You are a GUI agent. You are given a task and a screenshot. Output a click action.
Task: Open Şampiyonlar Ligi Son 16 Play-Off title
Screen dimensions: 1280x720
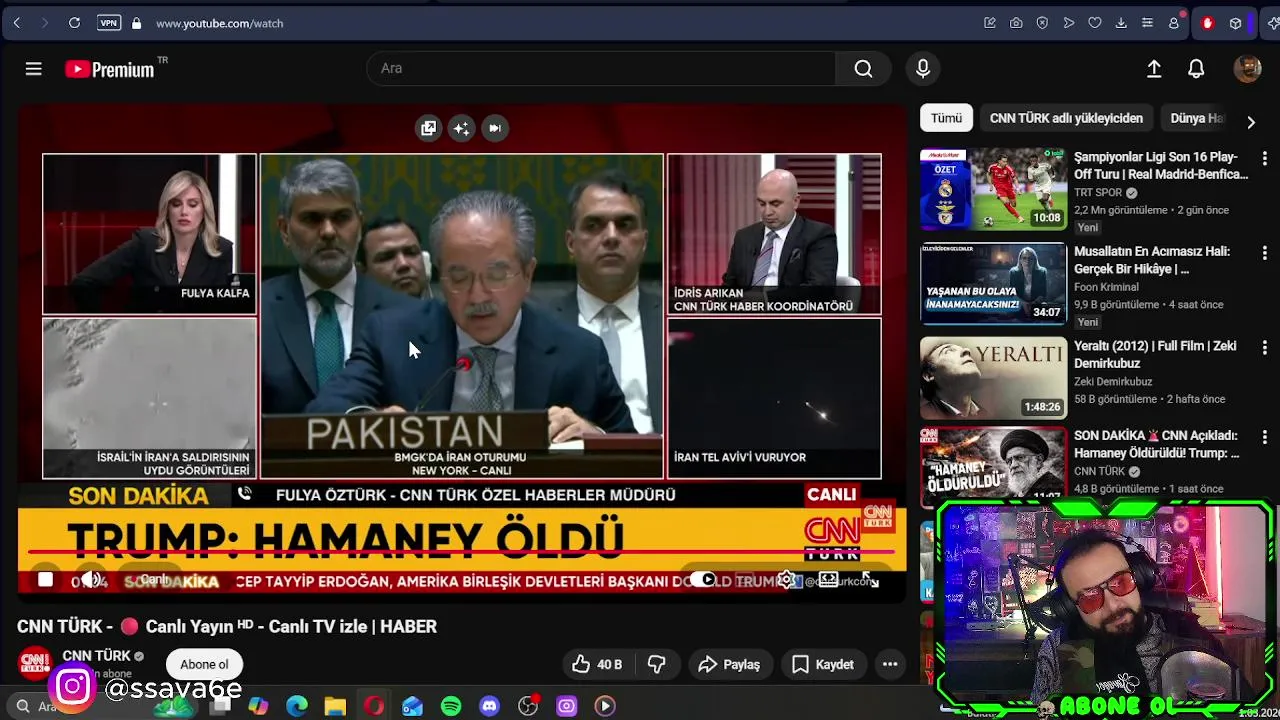[x=1160, y=165]
